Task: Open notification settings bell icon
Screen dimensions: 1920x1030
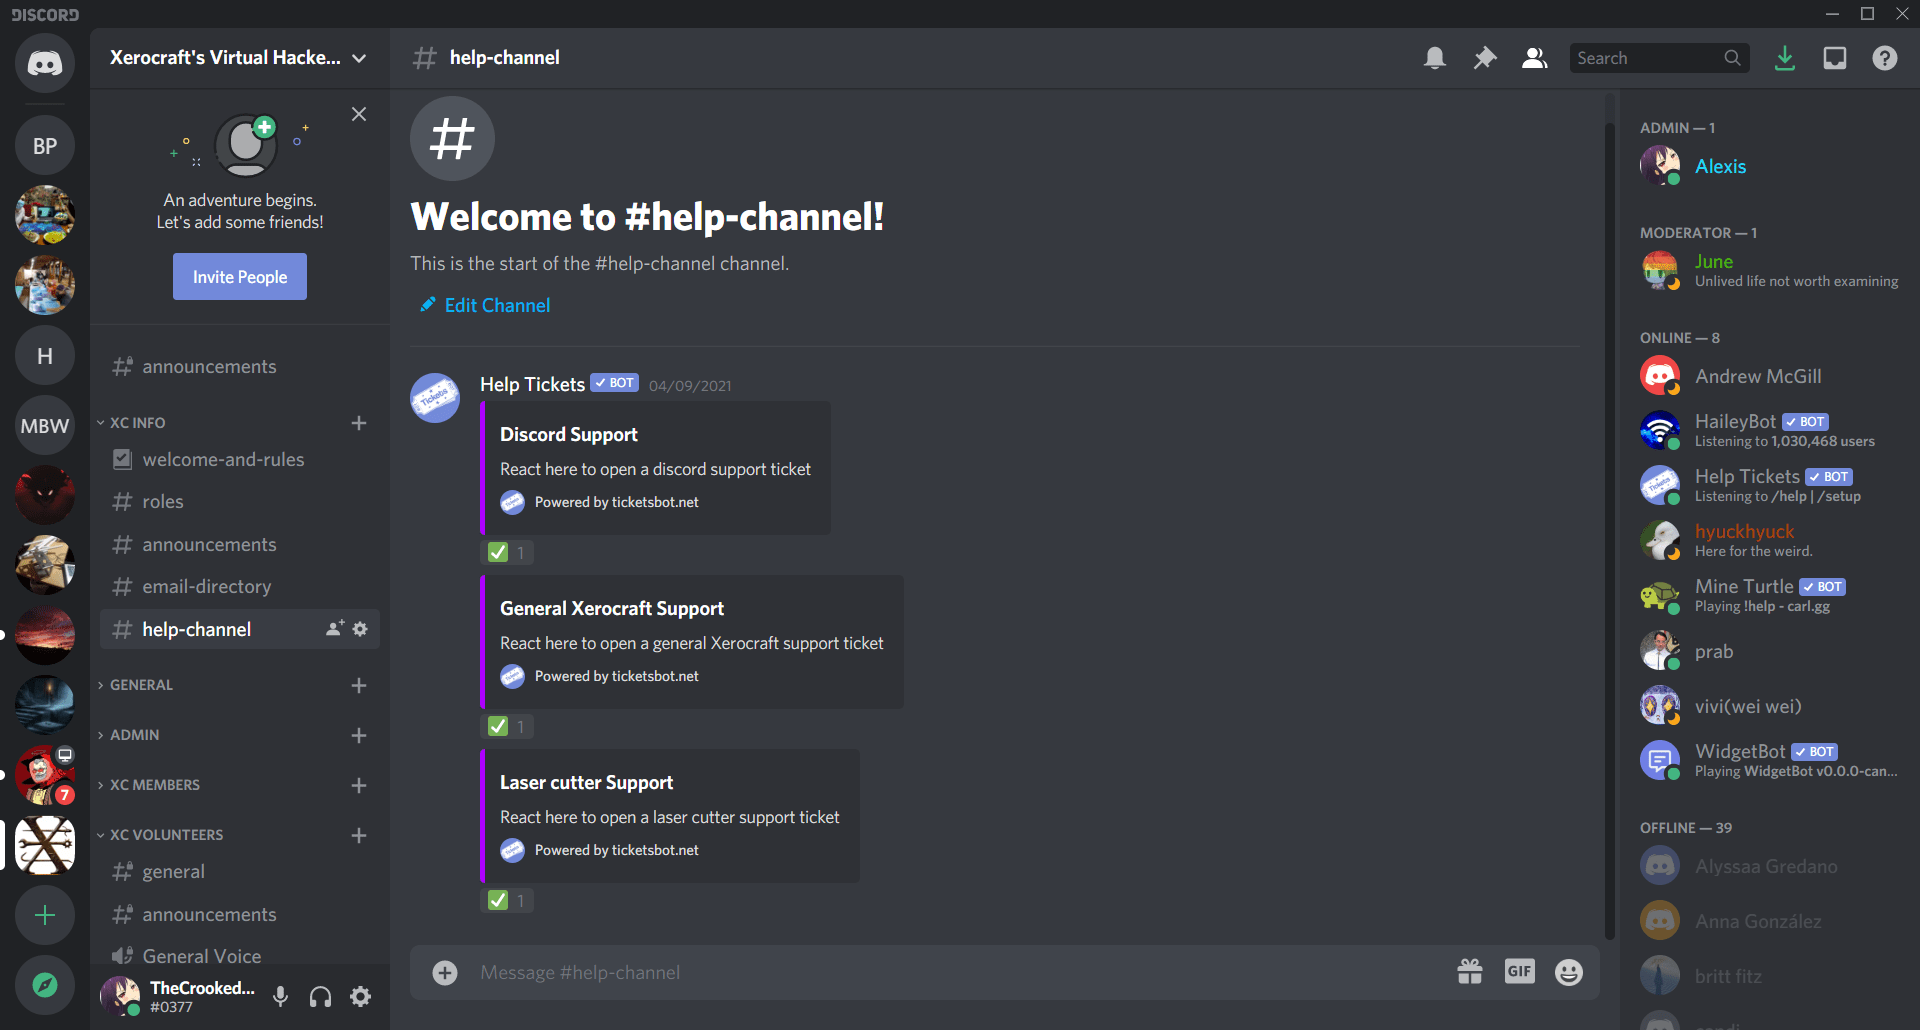Action: pos(1435,58)
